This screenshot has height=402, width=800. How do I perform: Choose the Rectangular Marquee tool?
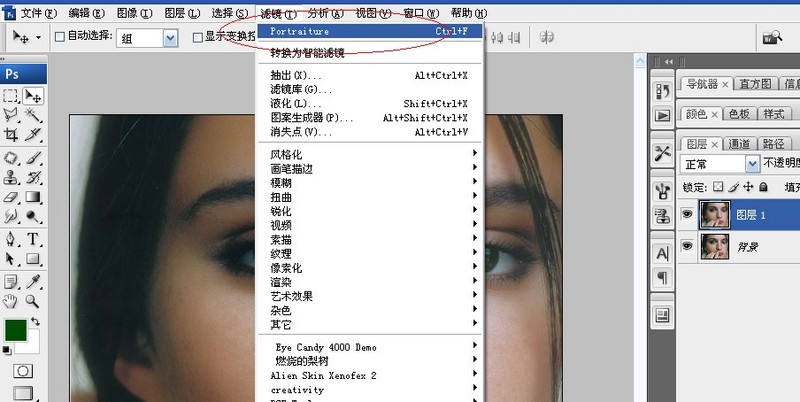coord(11,96)
